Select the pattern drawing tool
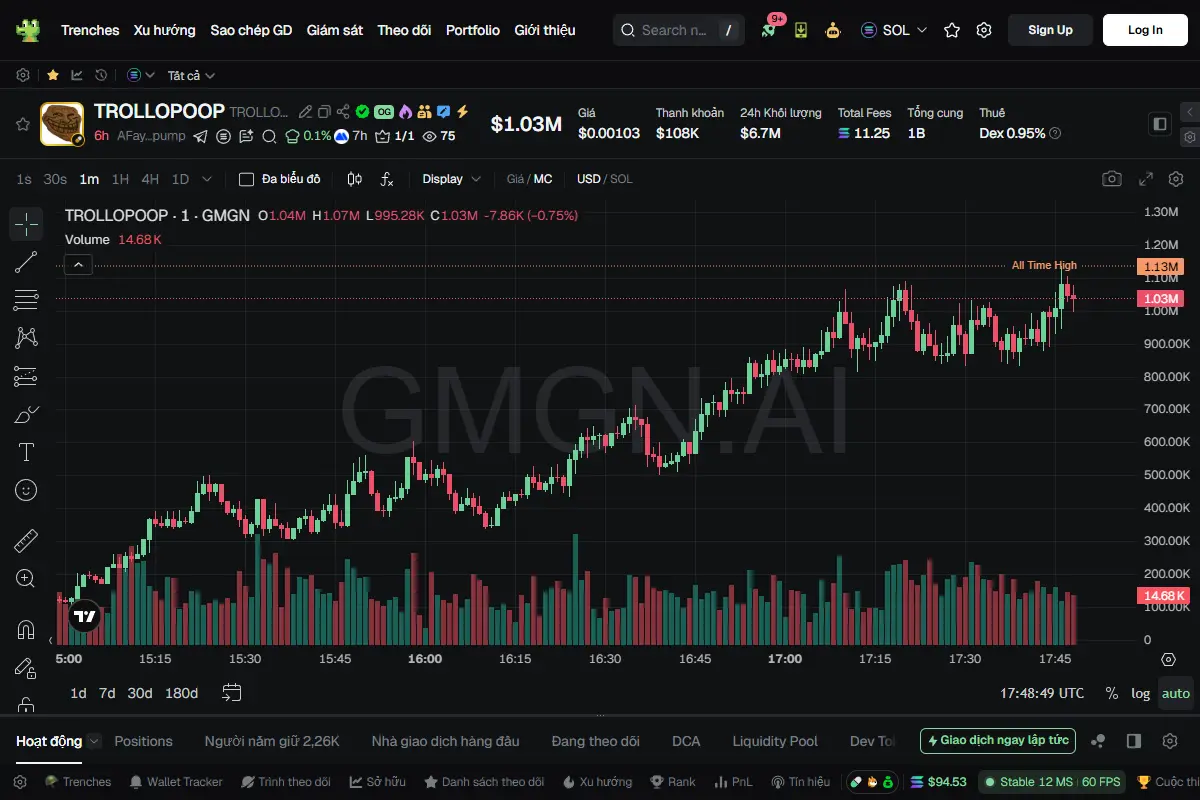The width and height of the screenshot is (1200, 800). 26,338
